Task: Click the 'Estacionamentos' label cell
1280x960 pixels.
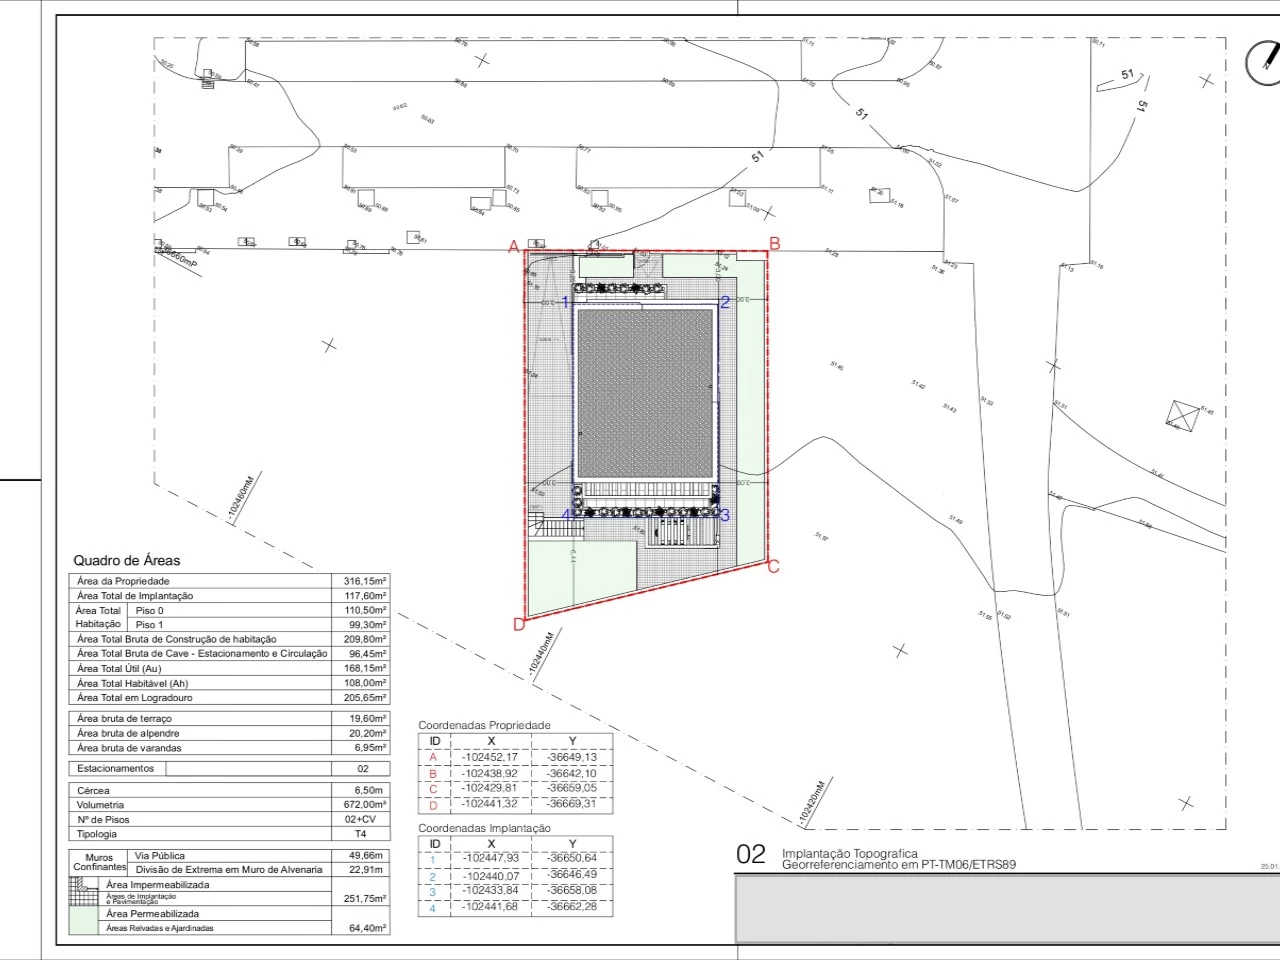Action: coord(116,769)
